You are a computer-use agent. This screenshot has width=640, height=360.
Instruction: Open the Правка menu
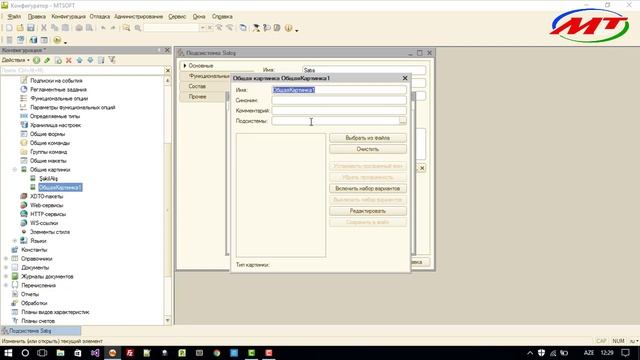[x=36, y=17]
